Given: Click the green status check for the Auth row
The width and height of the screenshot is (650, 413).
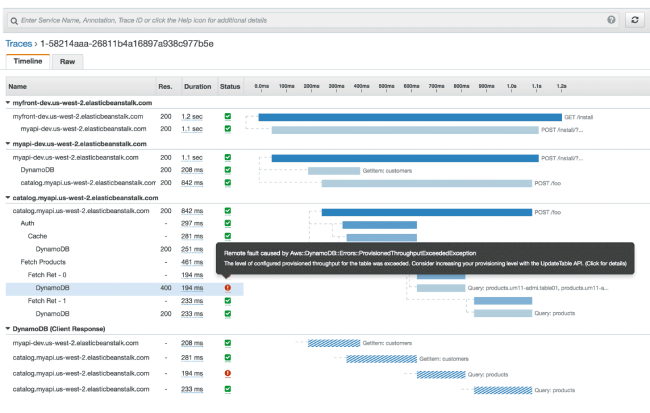Looking at the screenshot, I should point(228,223).
